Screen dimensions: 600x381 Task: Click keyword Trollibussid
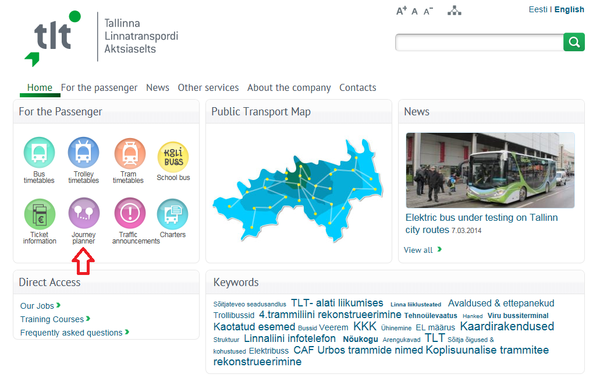(x=234, y=315)
